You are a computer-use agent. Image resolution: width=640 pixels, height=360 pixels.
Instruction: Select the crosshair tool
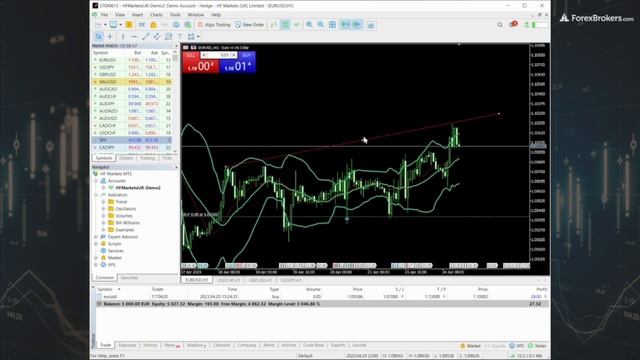[110, 37]
